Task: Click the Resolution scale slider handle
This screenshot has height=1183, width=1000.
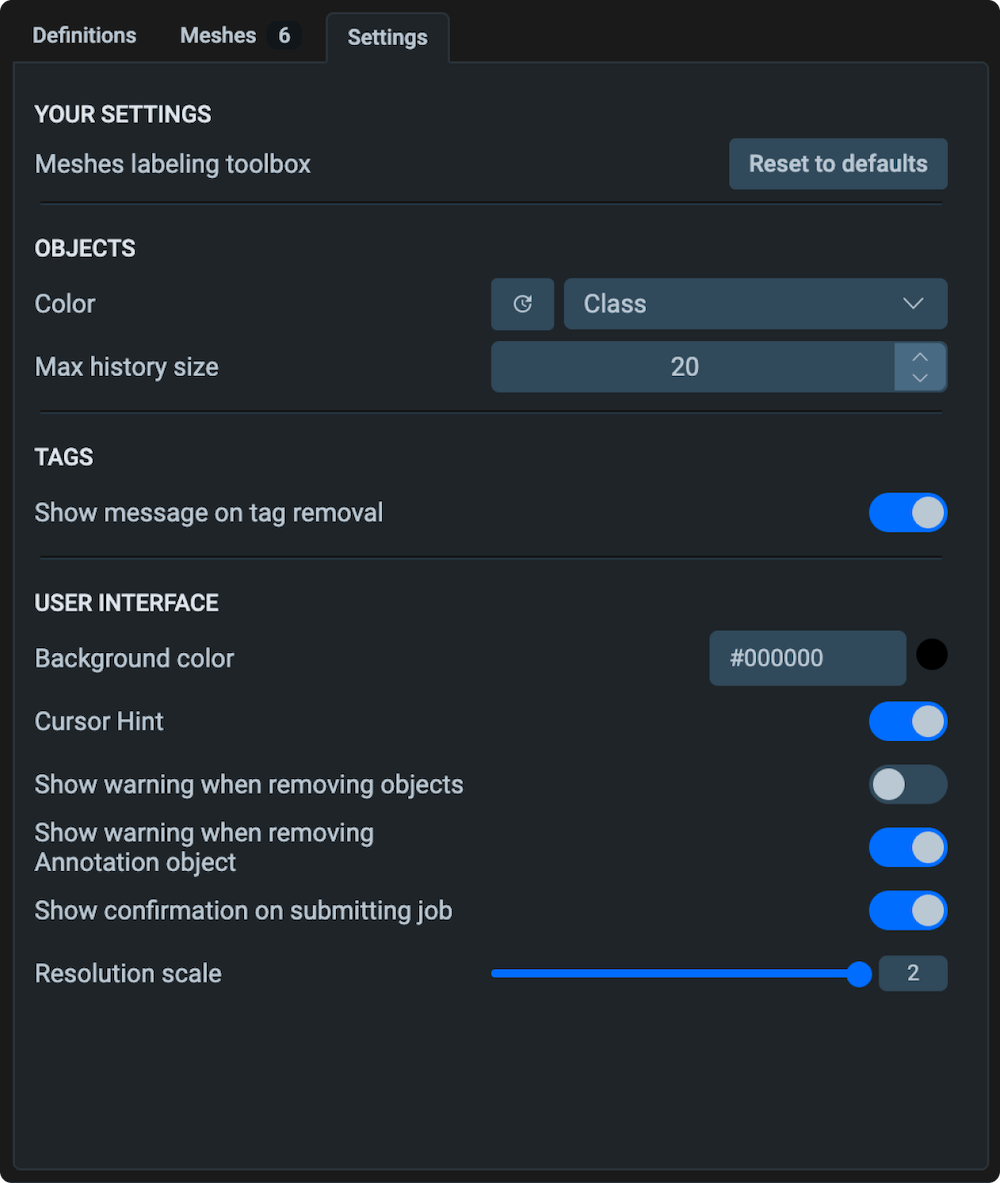Action: [859, 974]
